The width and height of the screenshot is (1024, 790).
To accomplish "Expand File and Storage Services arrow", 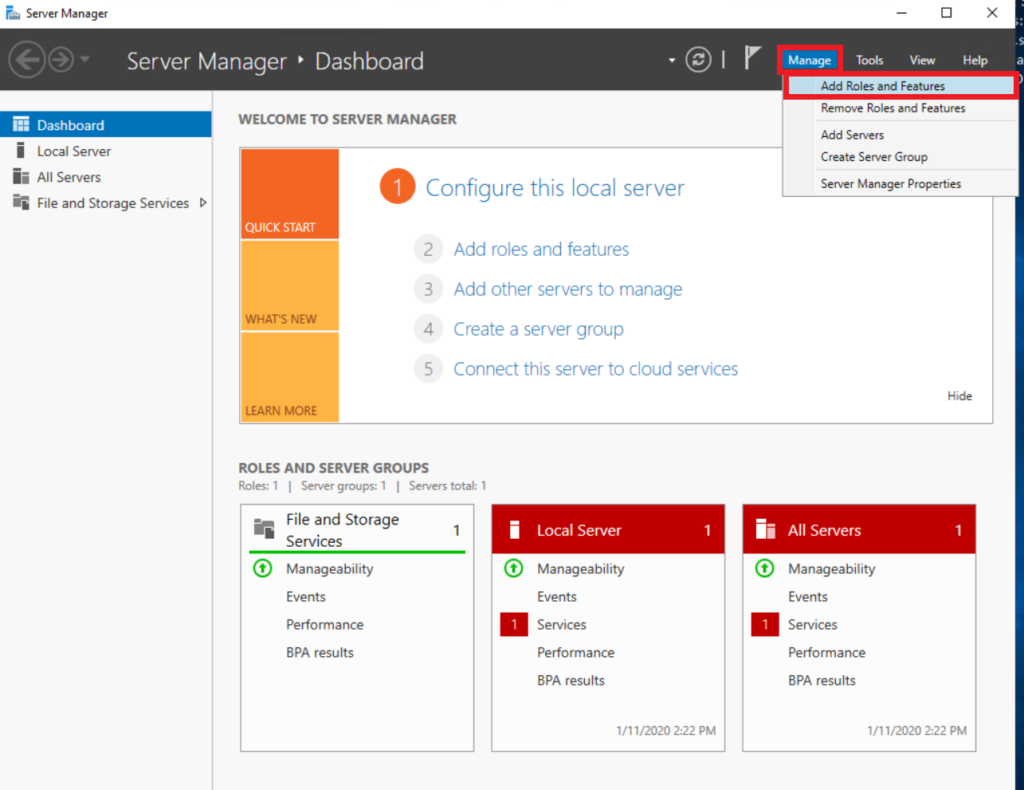I will [203, 203].
